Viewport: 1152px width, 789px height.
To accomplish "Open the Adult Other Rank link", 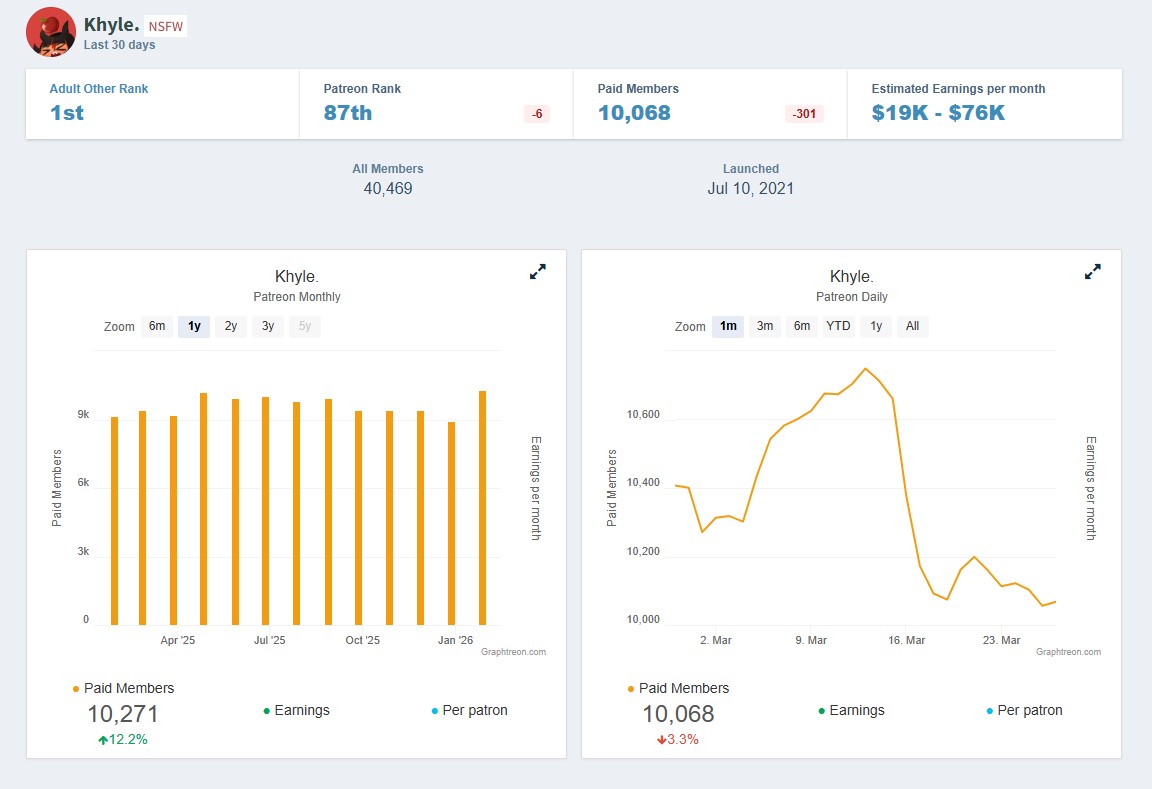I will 98,89.
